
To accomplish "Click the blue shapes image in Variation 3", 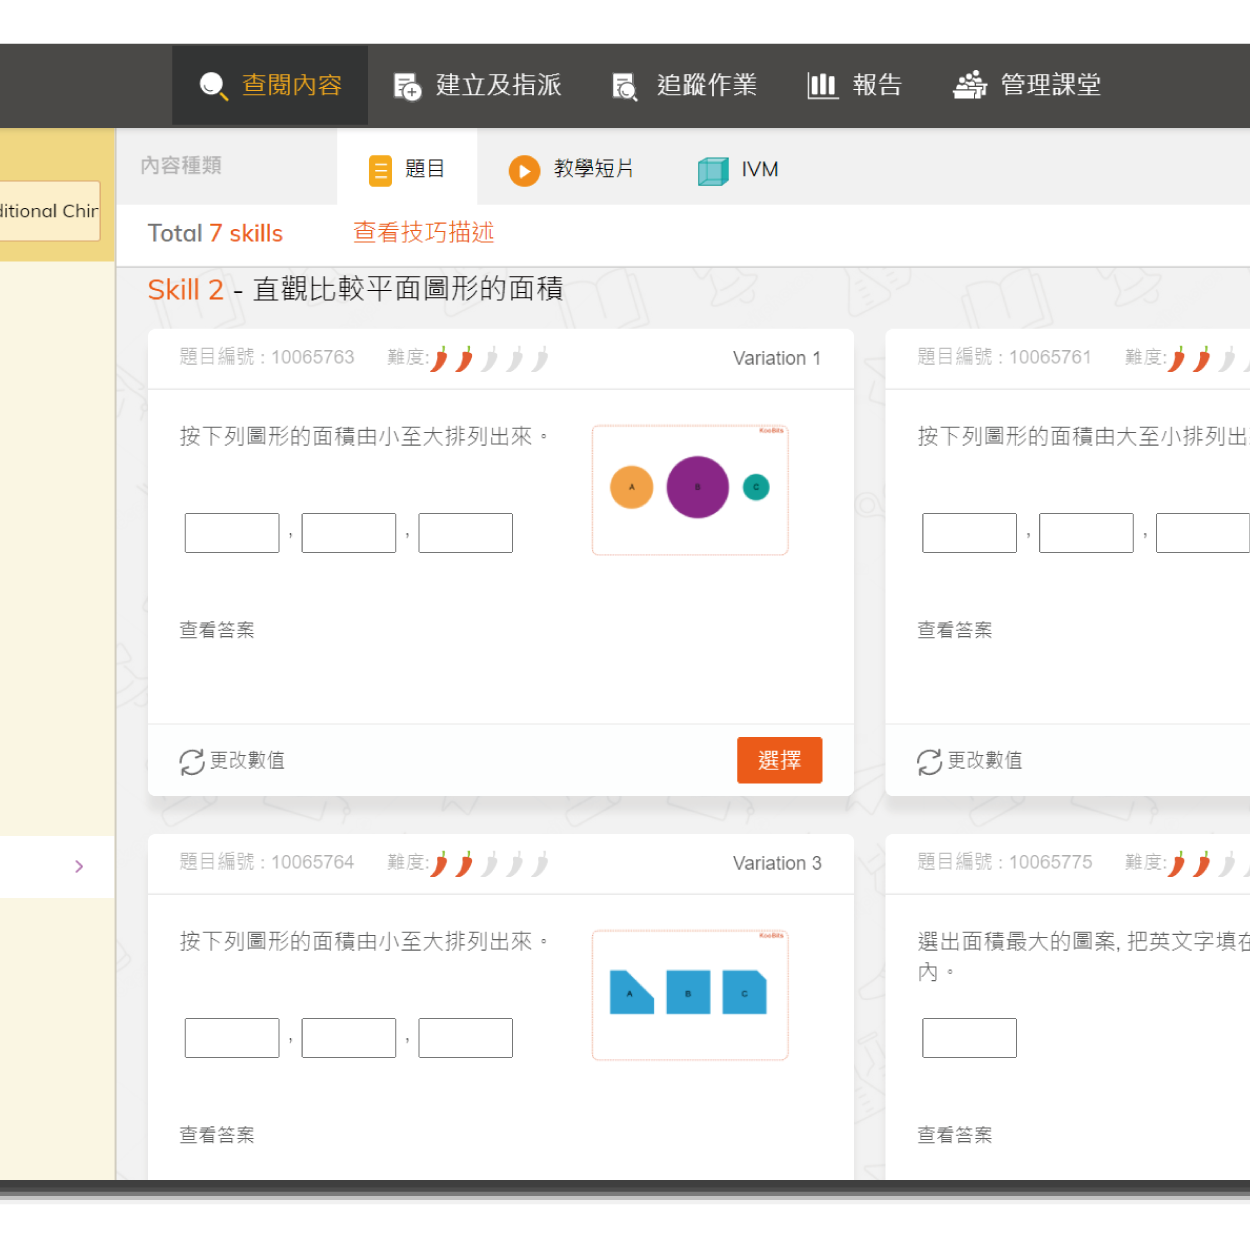I will 690,995.
